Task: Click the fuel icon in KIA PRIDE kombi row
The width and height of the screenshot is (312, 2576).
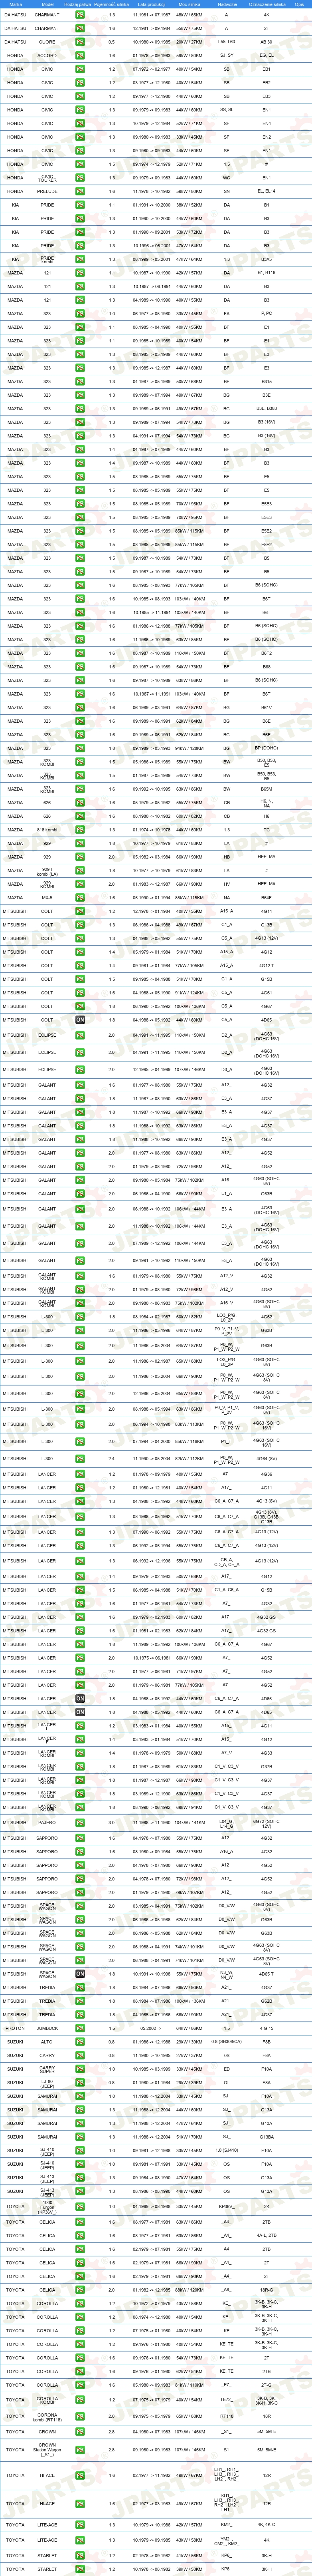Action: click(x=80, y=259)
